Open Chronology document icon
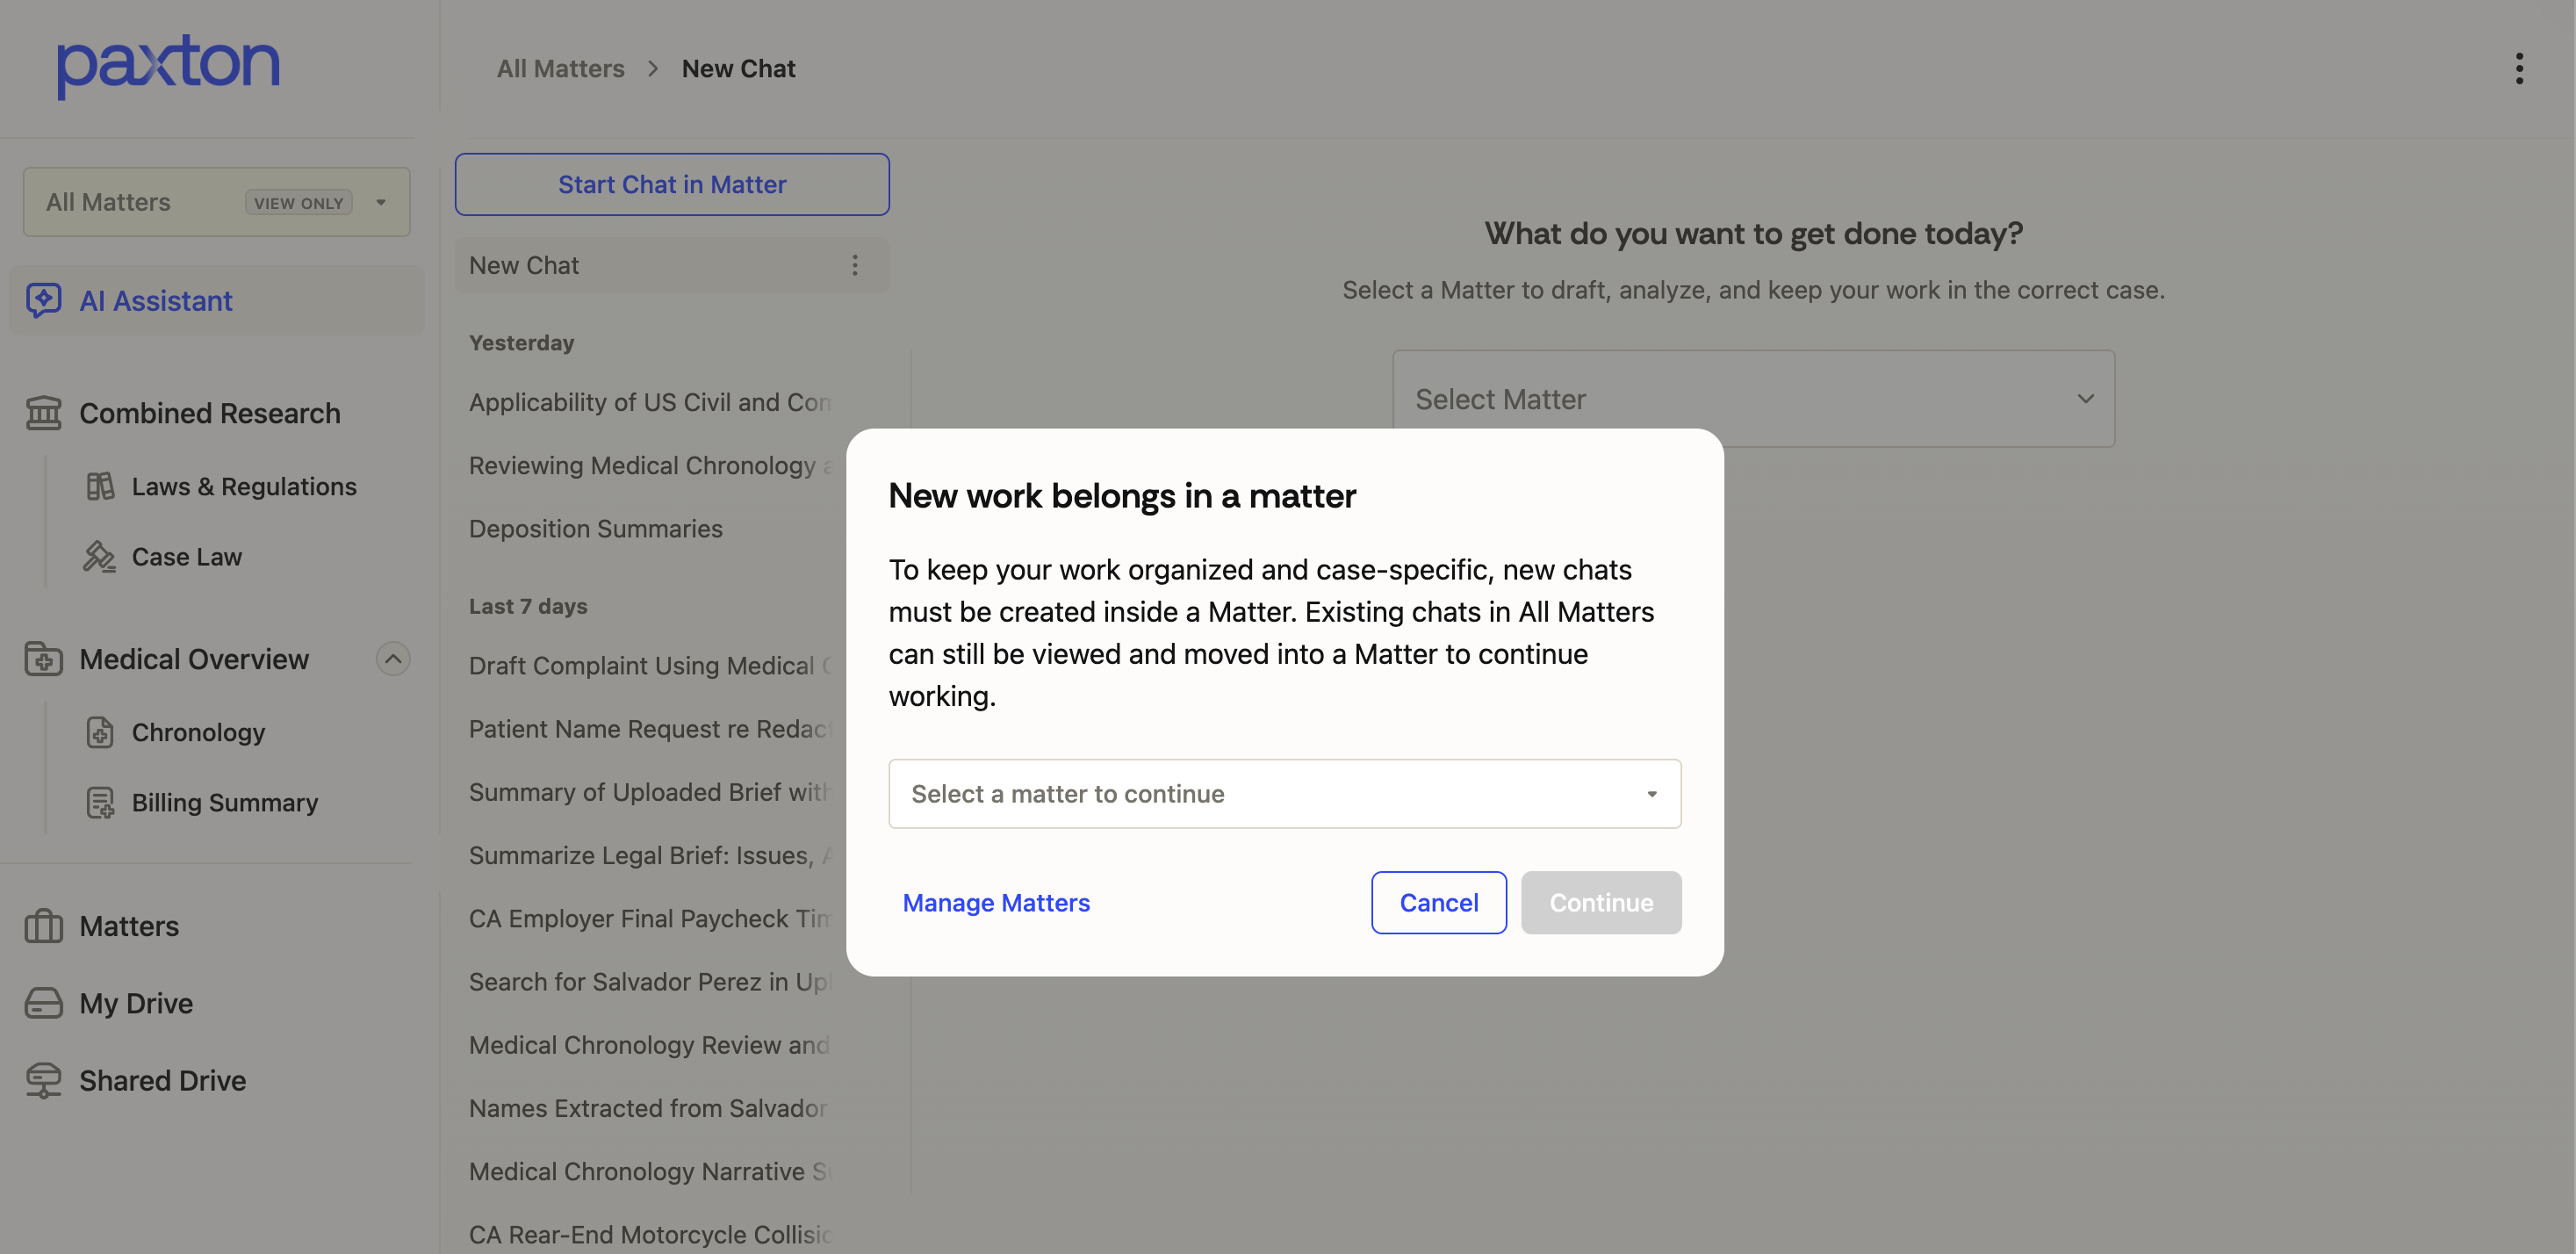This screenshot has width=2576, height=1254. 100,732
